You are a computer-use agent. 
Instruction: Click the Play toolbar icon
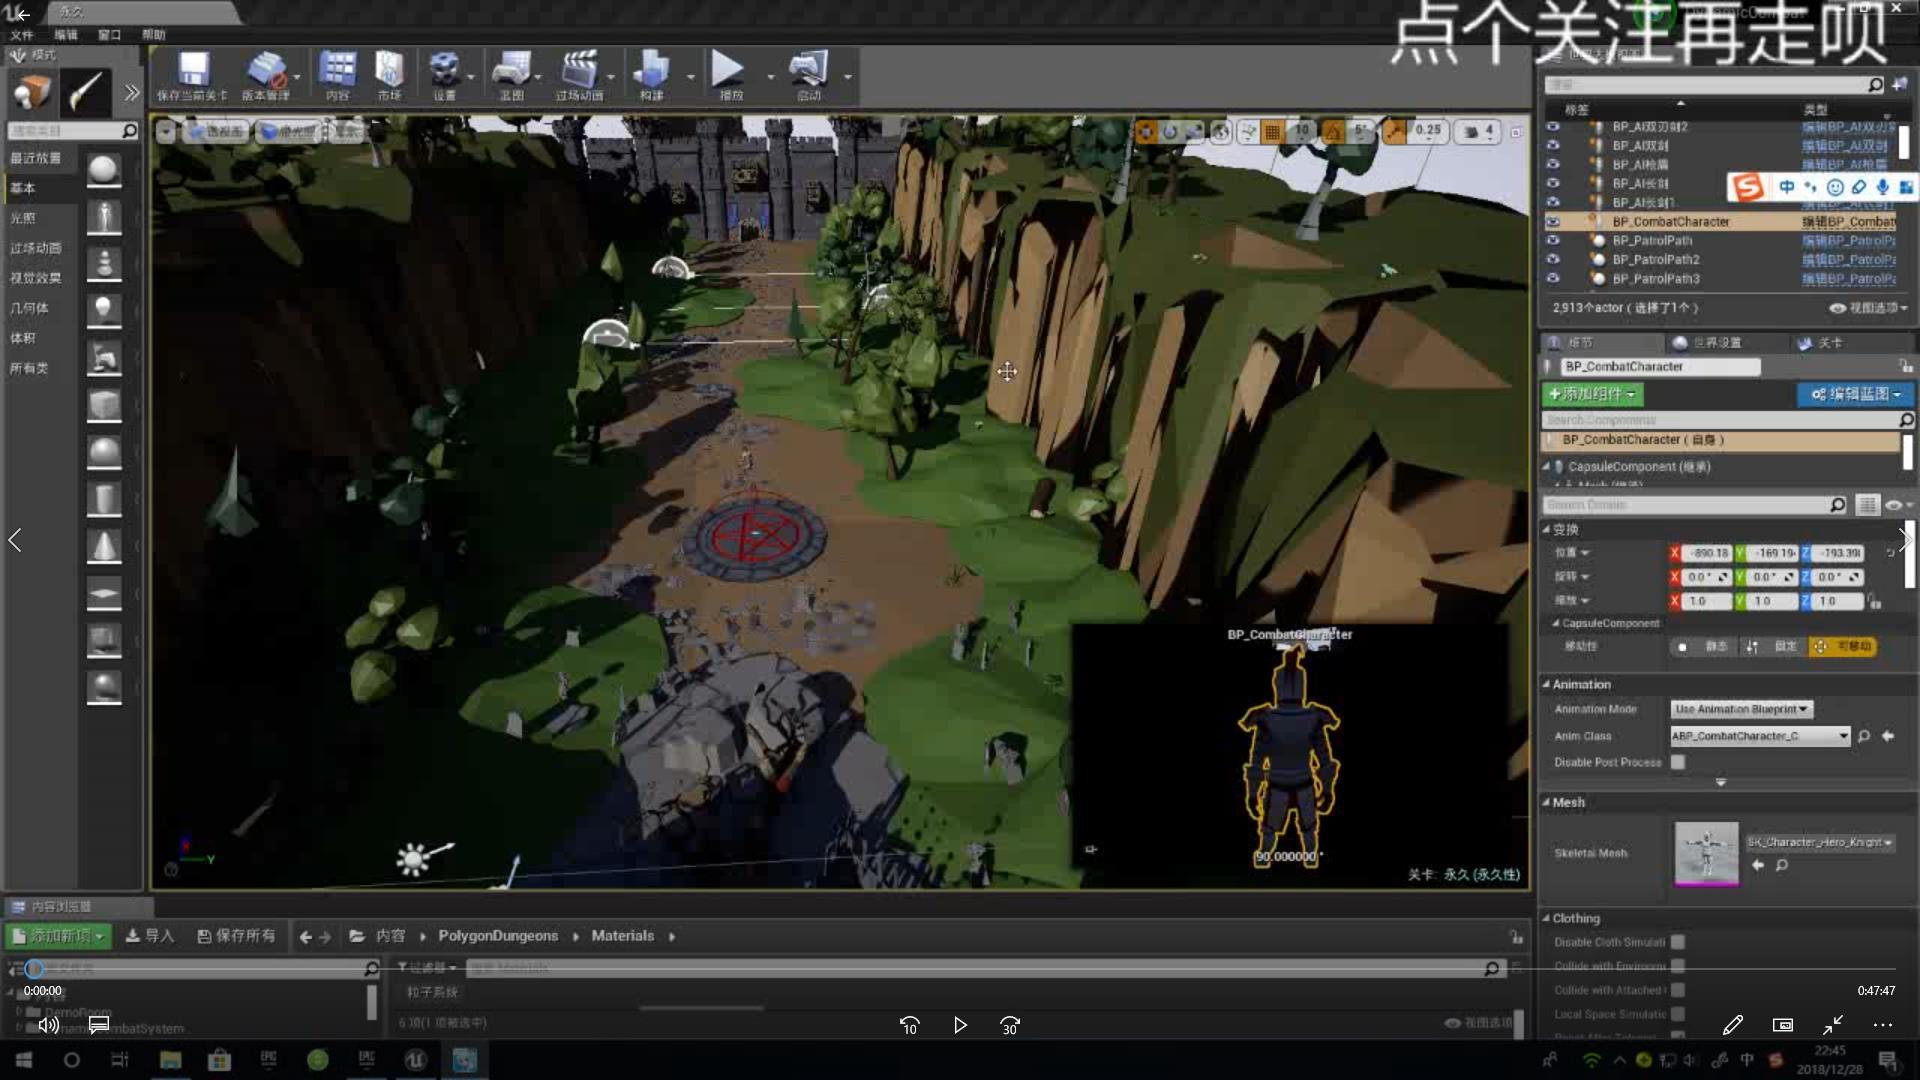coord(727,69)
